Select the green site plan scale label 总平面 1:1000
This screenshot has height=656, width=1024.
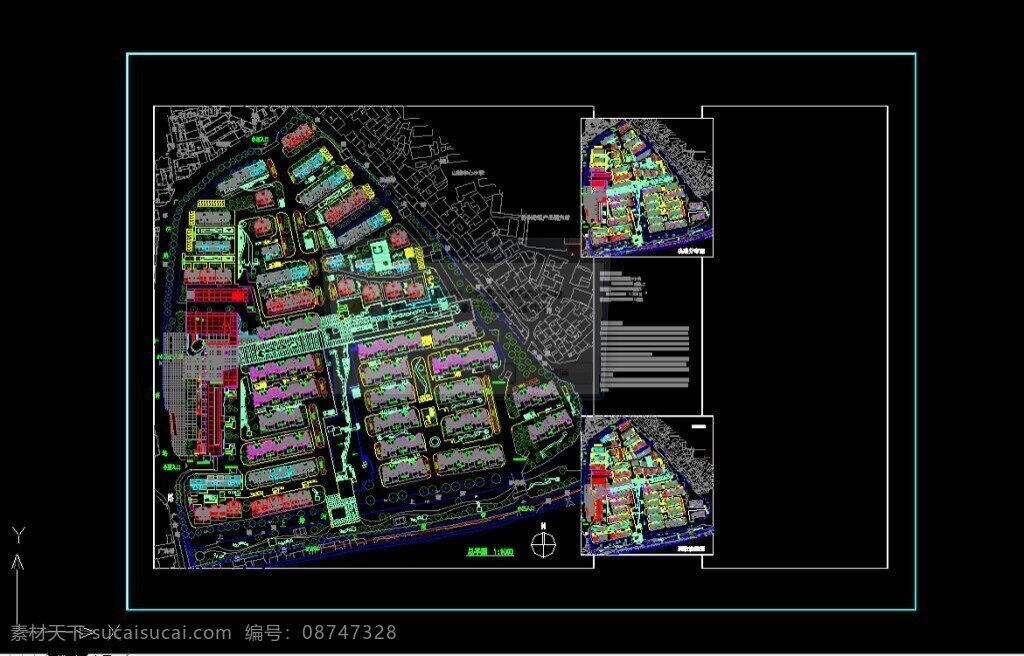[x=490, y=551]
